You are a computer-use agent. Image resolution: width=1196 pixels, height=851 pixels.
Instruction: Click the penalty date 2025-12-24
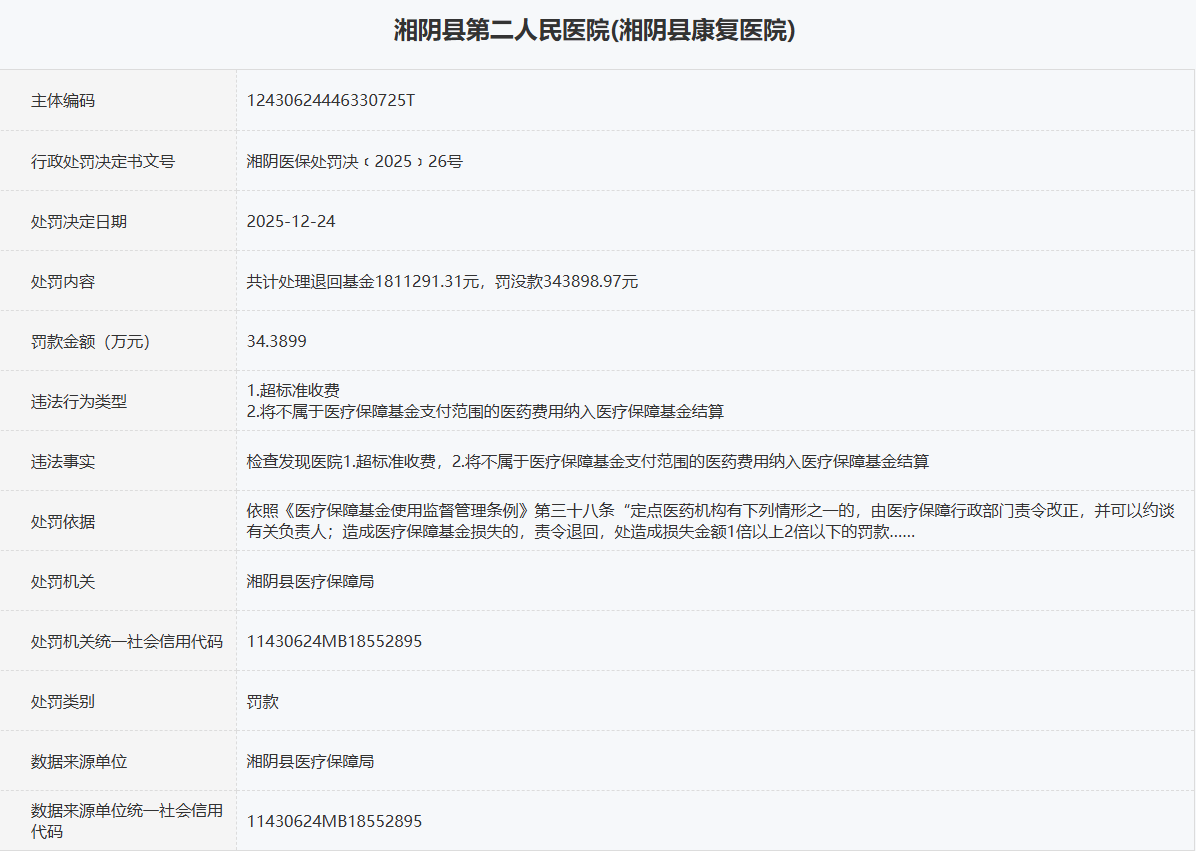click(291, 221)
